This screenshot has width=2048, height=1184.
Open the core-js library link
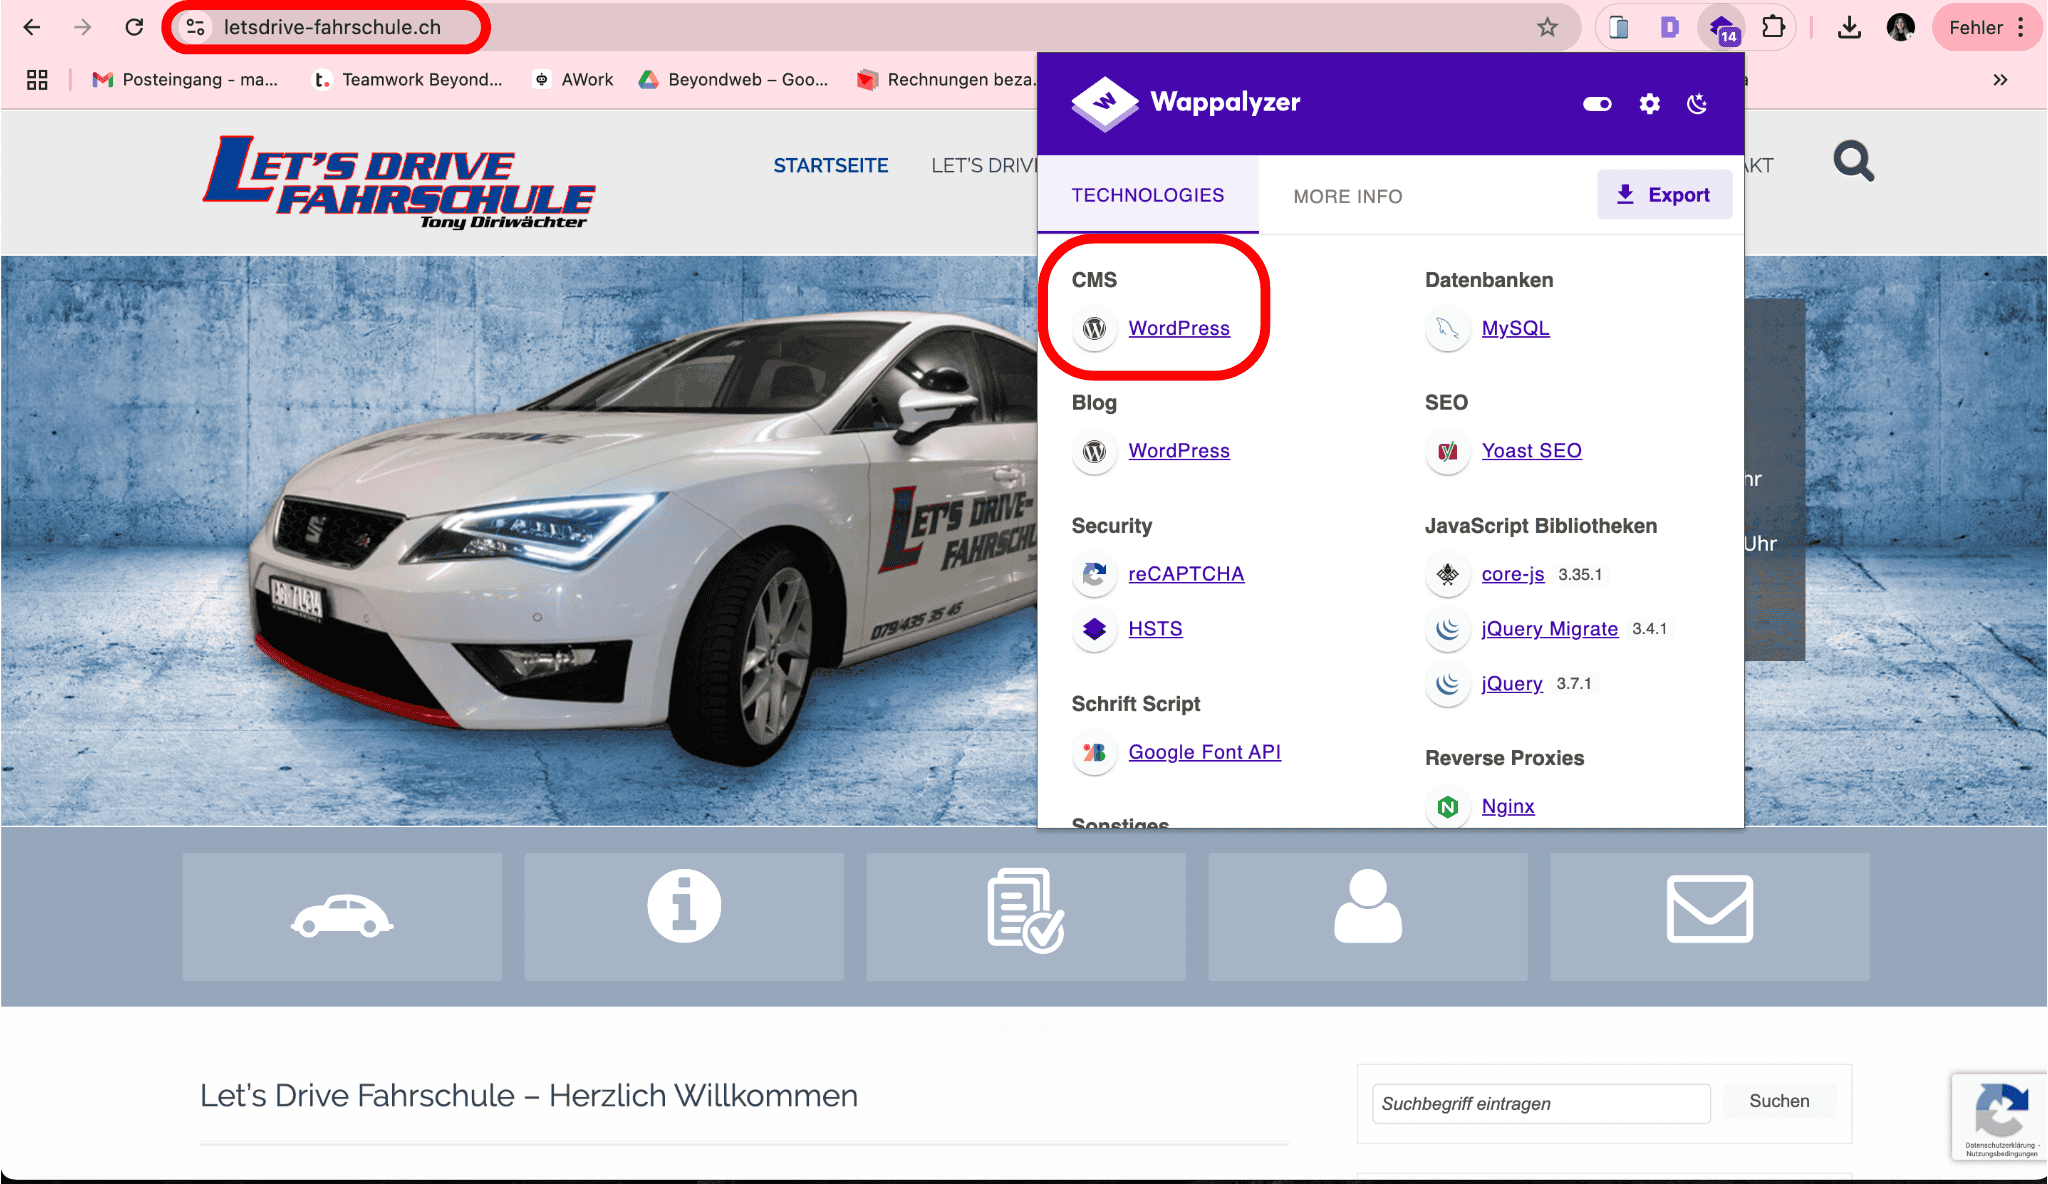(1512, 574)
